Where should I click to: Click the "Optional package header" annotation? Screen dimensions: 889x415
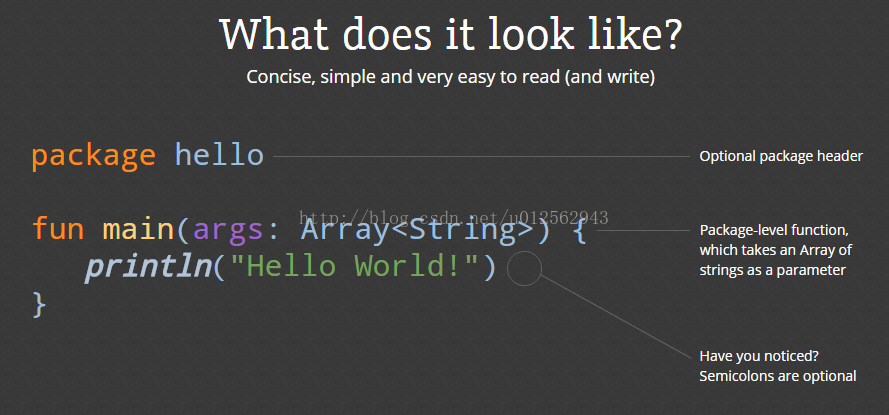(781, 156)
